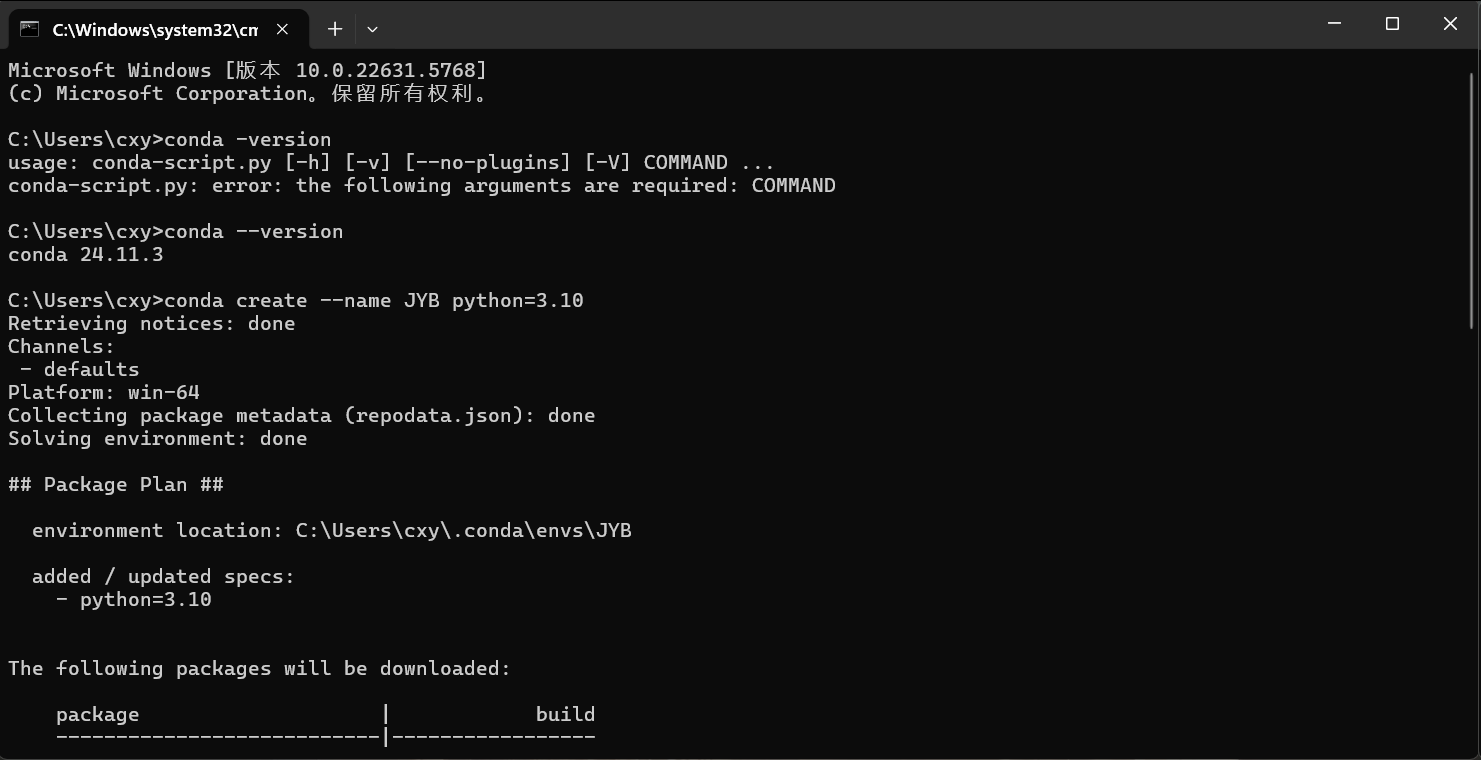Viewport: 1481px width, 760px height.
Task: Open a new tab with the plus button
Action: [335, 29]
